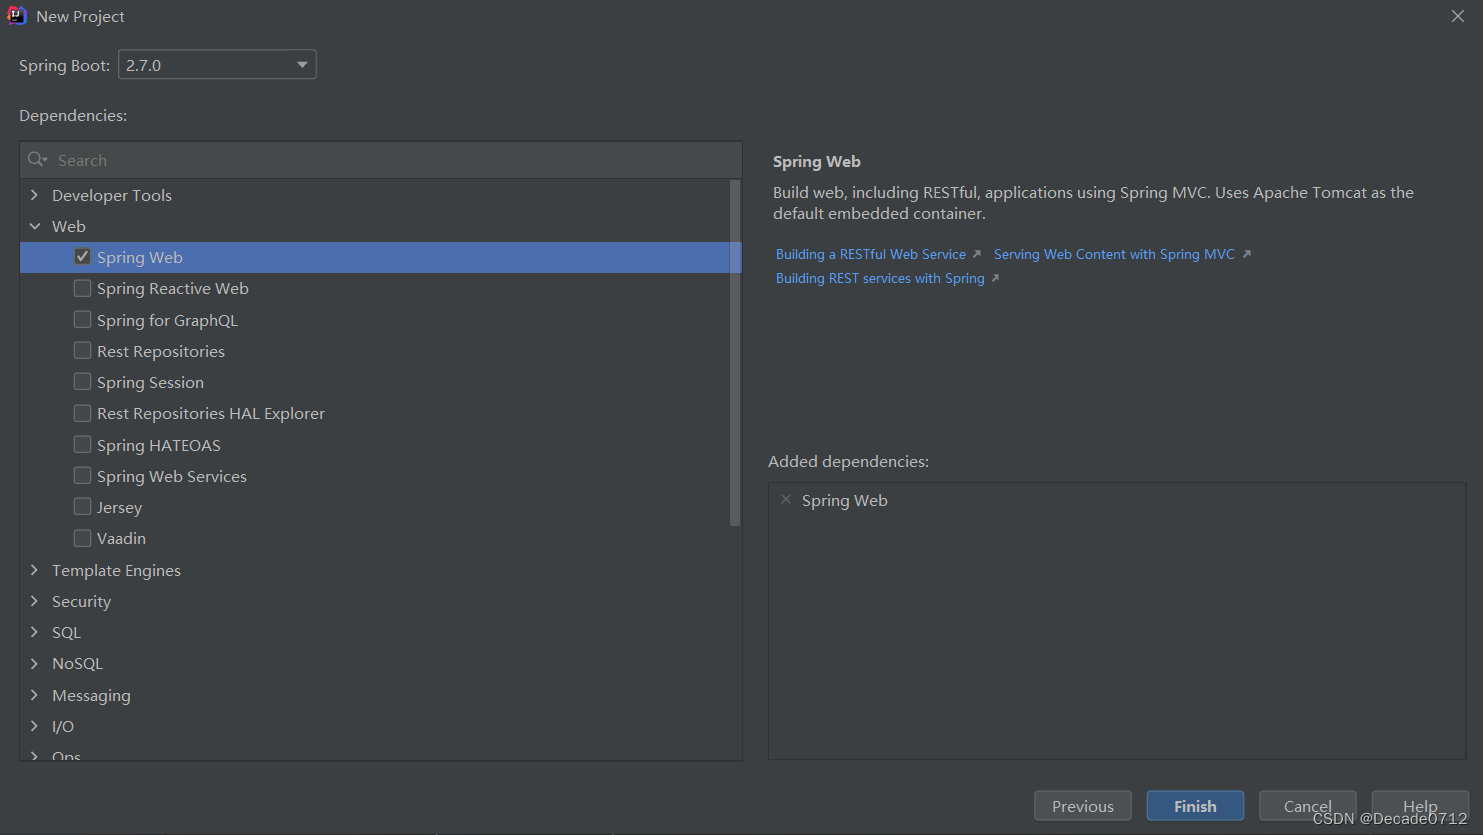Select the Rest Repositories HAL Explorer label
Screen dimensions: 1483x835
click(x=211, y=413)
